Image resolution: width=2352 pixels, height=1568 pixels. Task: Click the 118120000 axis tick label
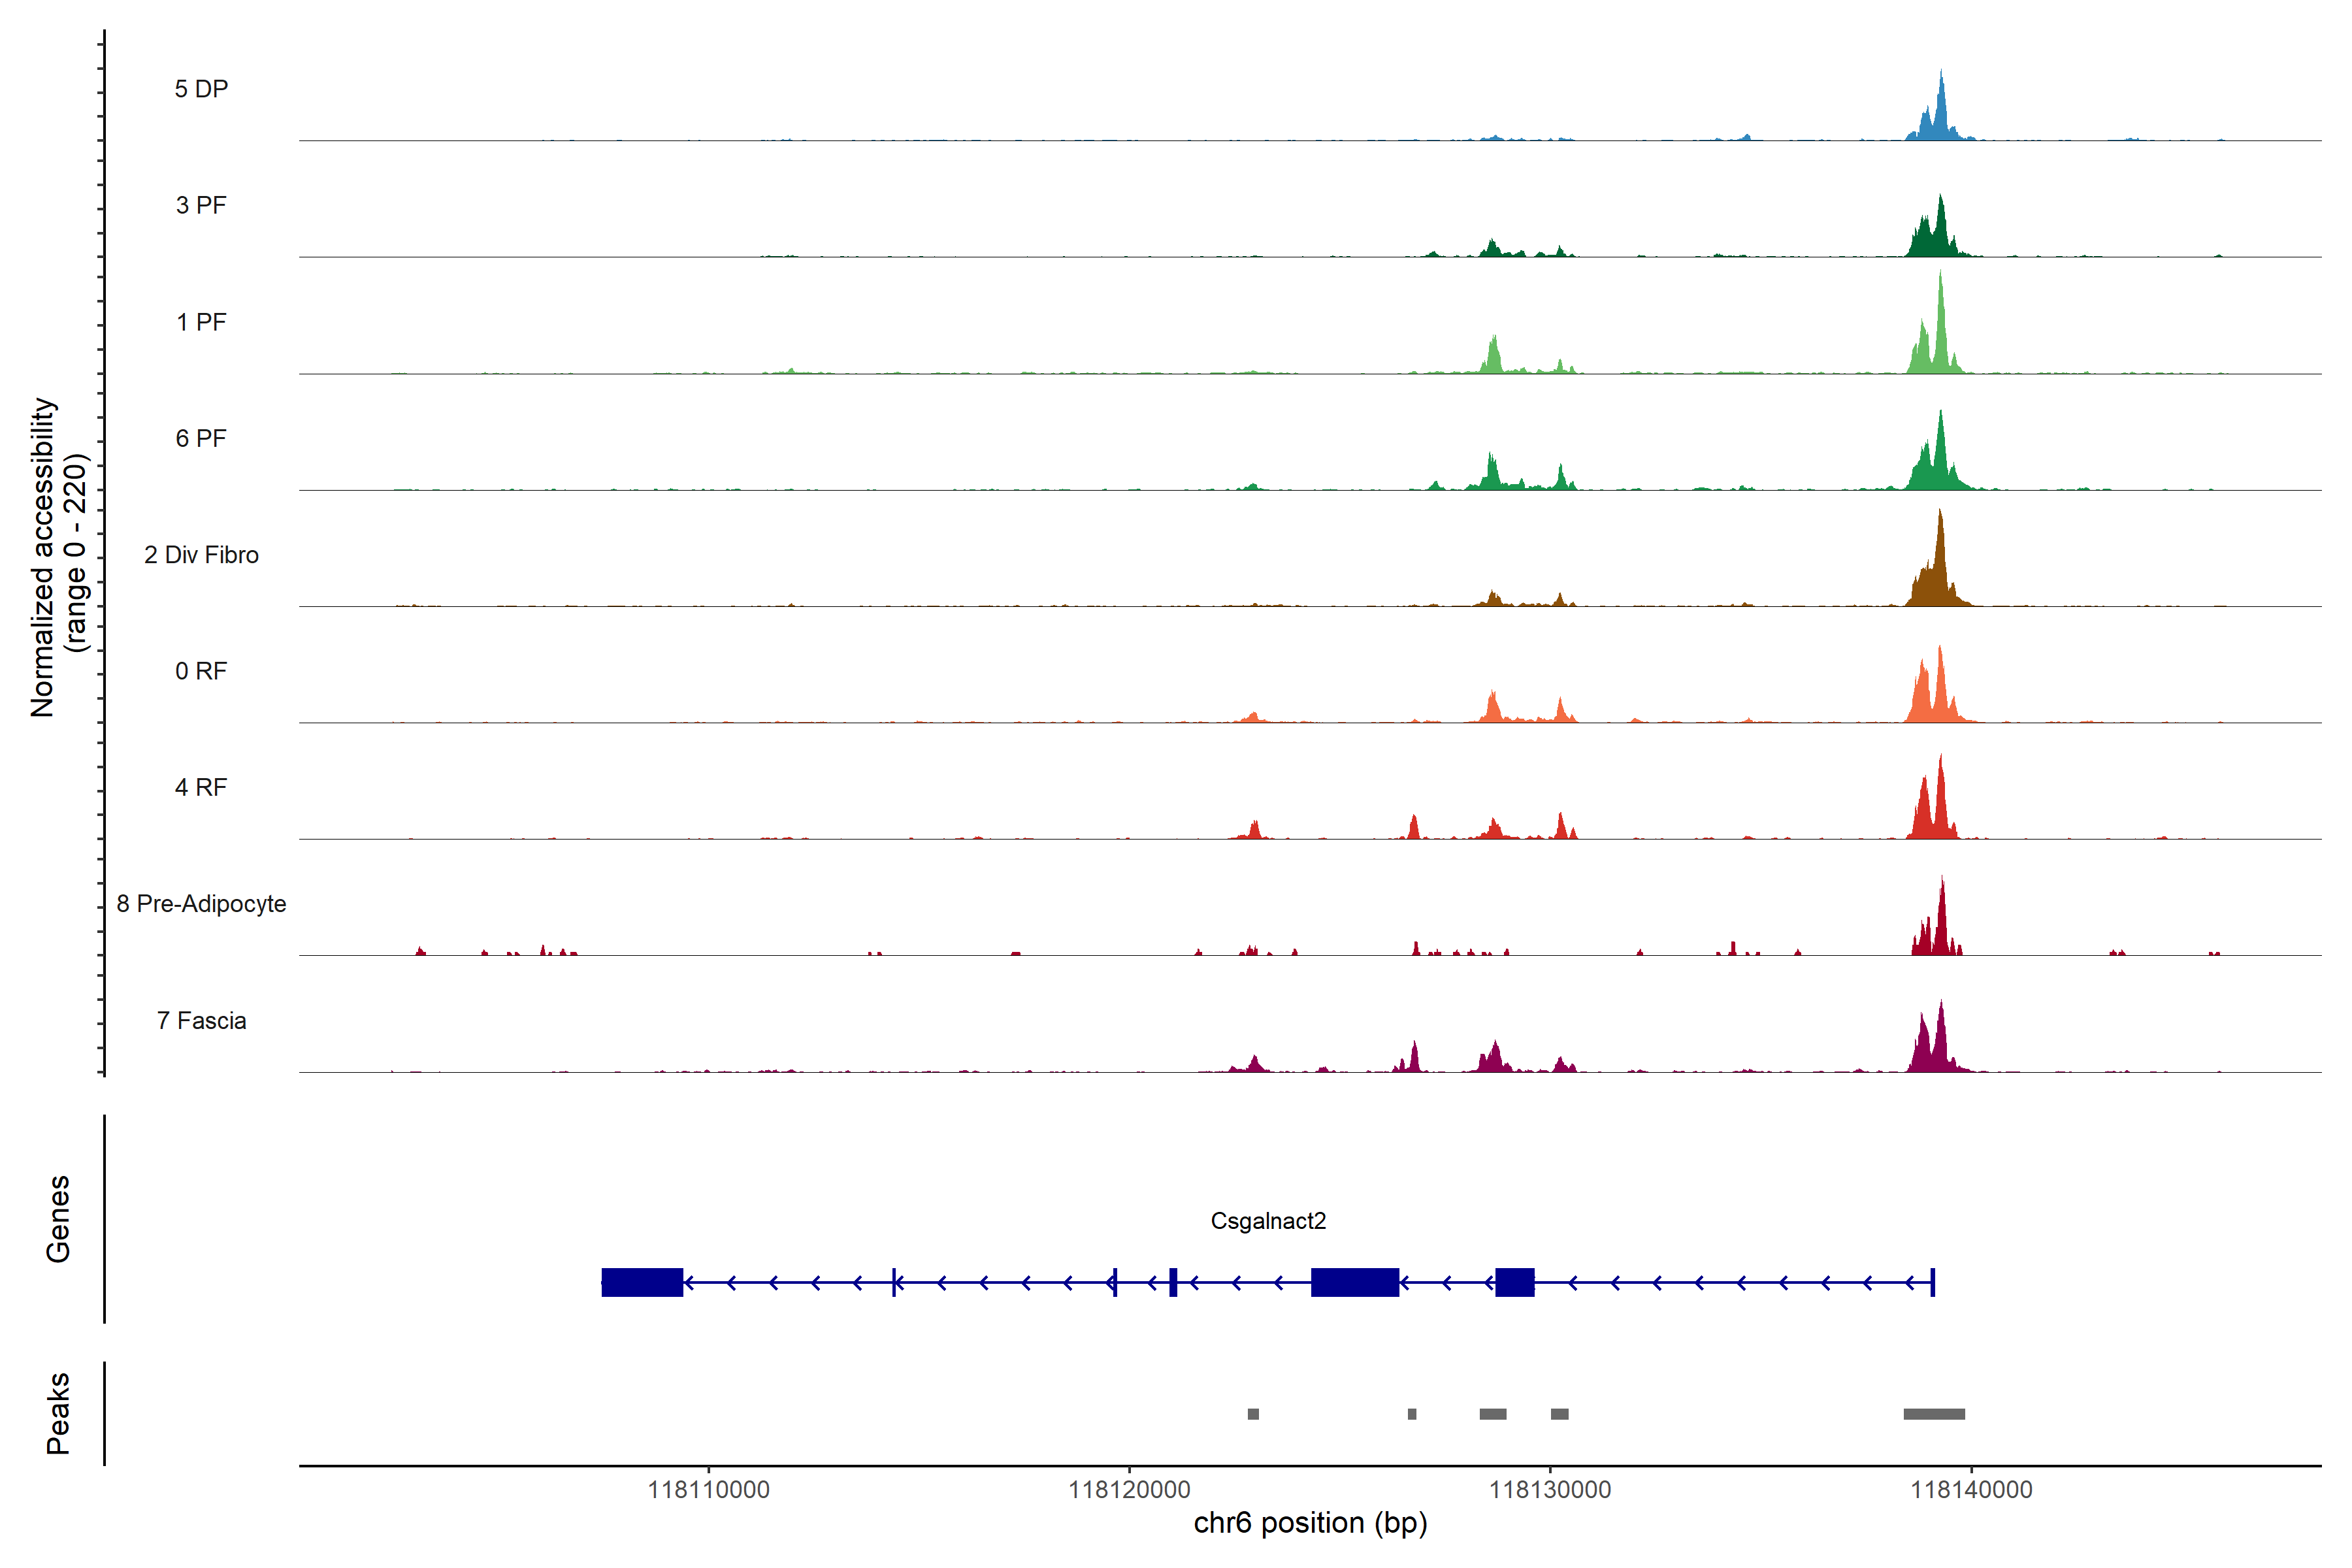1129,1490
